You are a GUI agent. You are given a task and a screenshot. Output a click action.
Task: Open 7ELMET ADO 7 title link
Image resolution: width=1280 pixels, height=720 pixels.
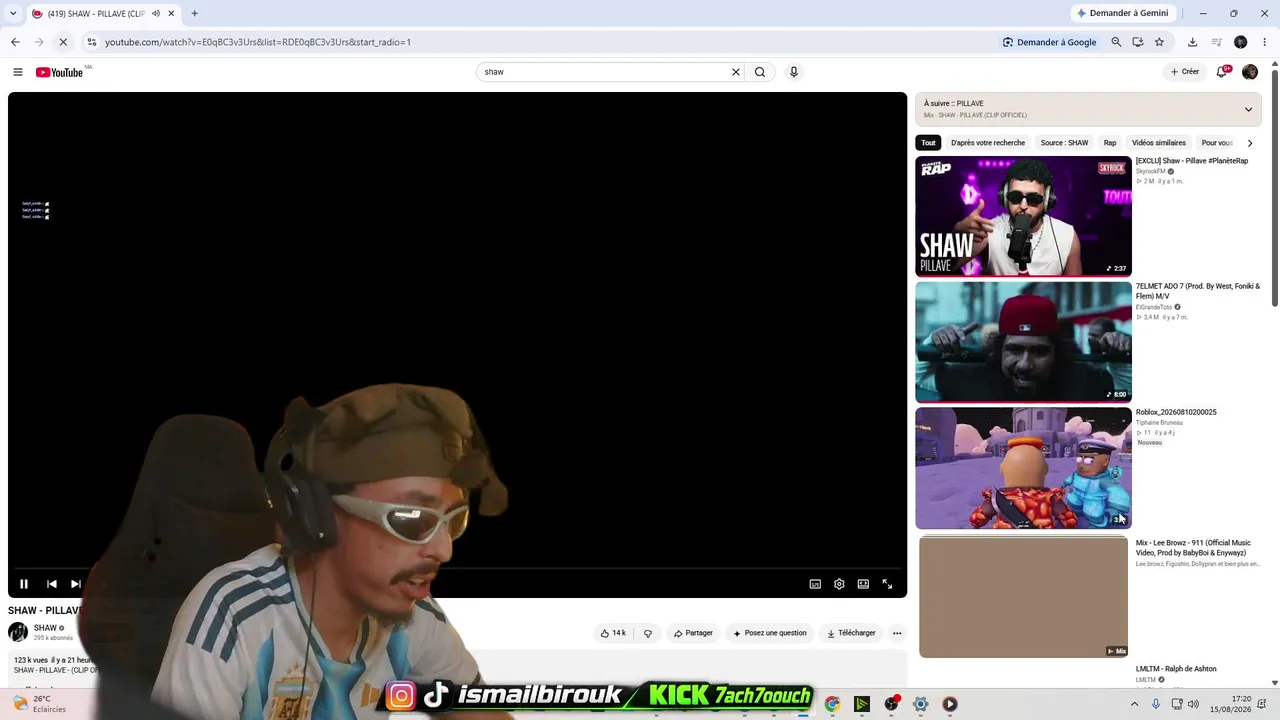(1198, 291)
